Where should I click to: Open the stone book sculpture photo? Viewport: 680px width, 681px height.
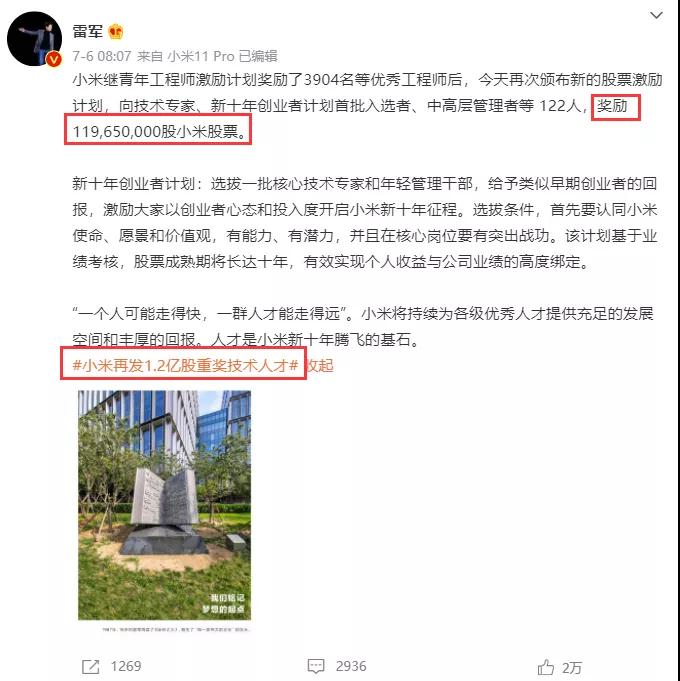coord(165,505)
